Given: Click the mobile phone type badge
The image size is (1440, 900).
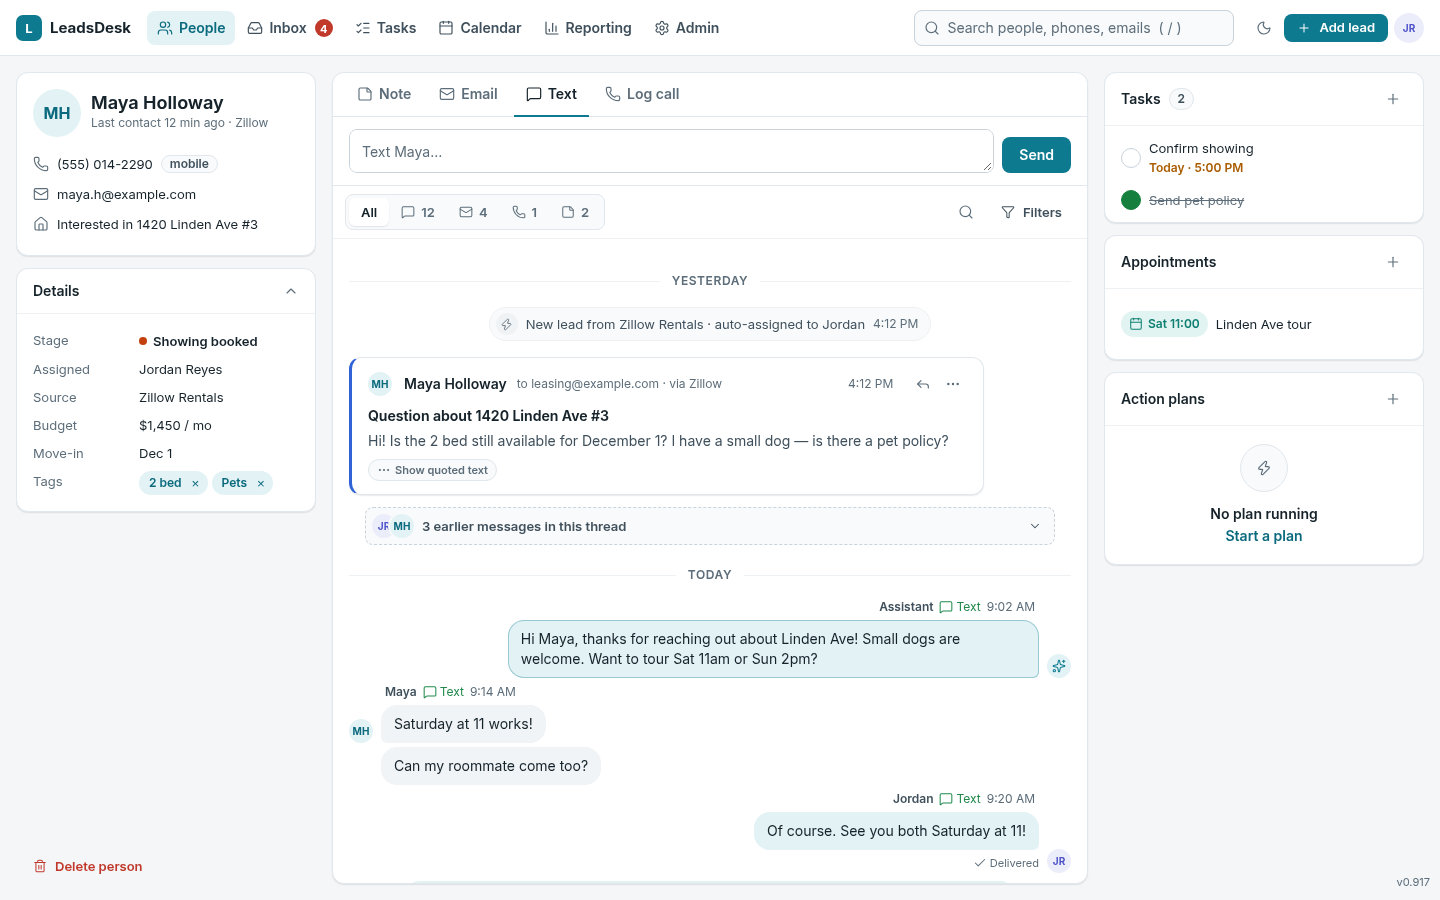Looking at the screenshot, I should (x=189, y=164).
